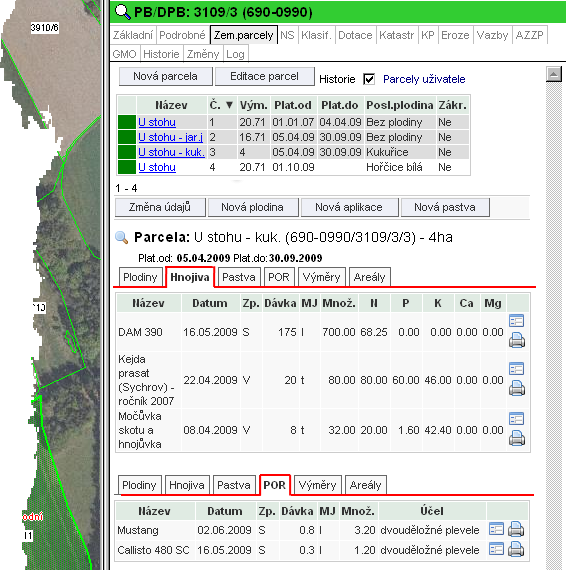Viewport: 566px width, 570px height.
Task: Click green color square of first U stohu row
Action: [x=127, y=122]
